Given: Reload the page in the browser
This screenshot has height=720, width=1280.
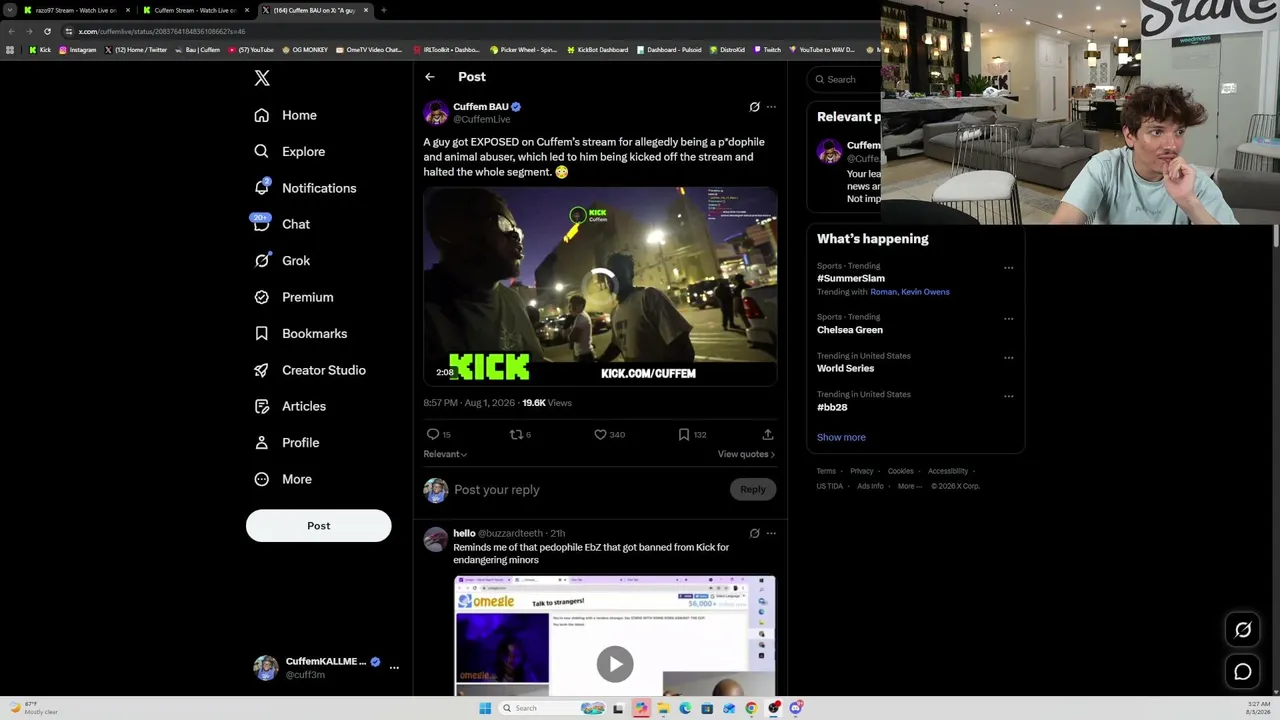Looking at the screenshot, I should pos(47,31).
